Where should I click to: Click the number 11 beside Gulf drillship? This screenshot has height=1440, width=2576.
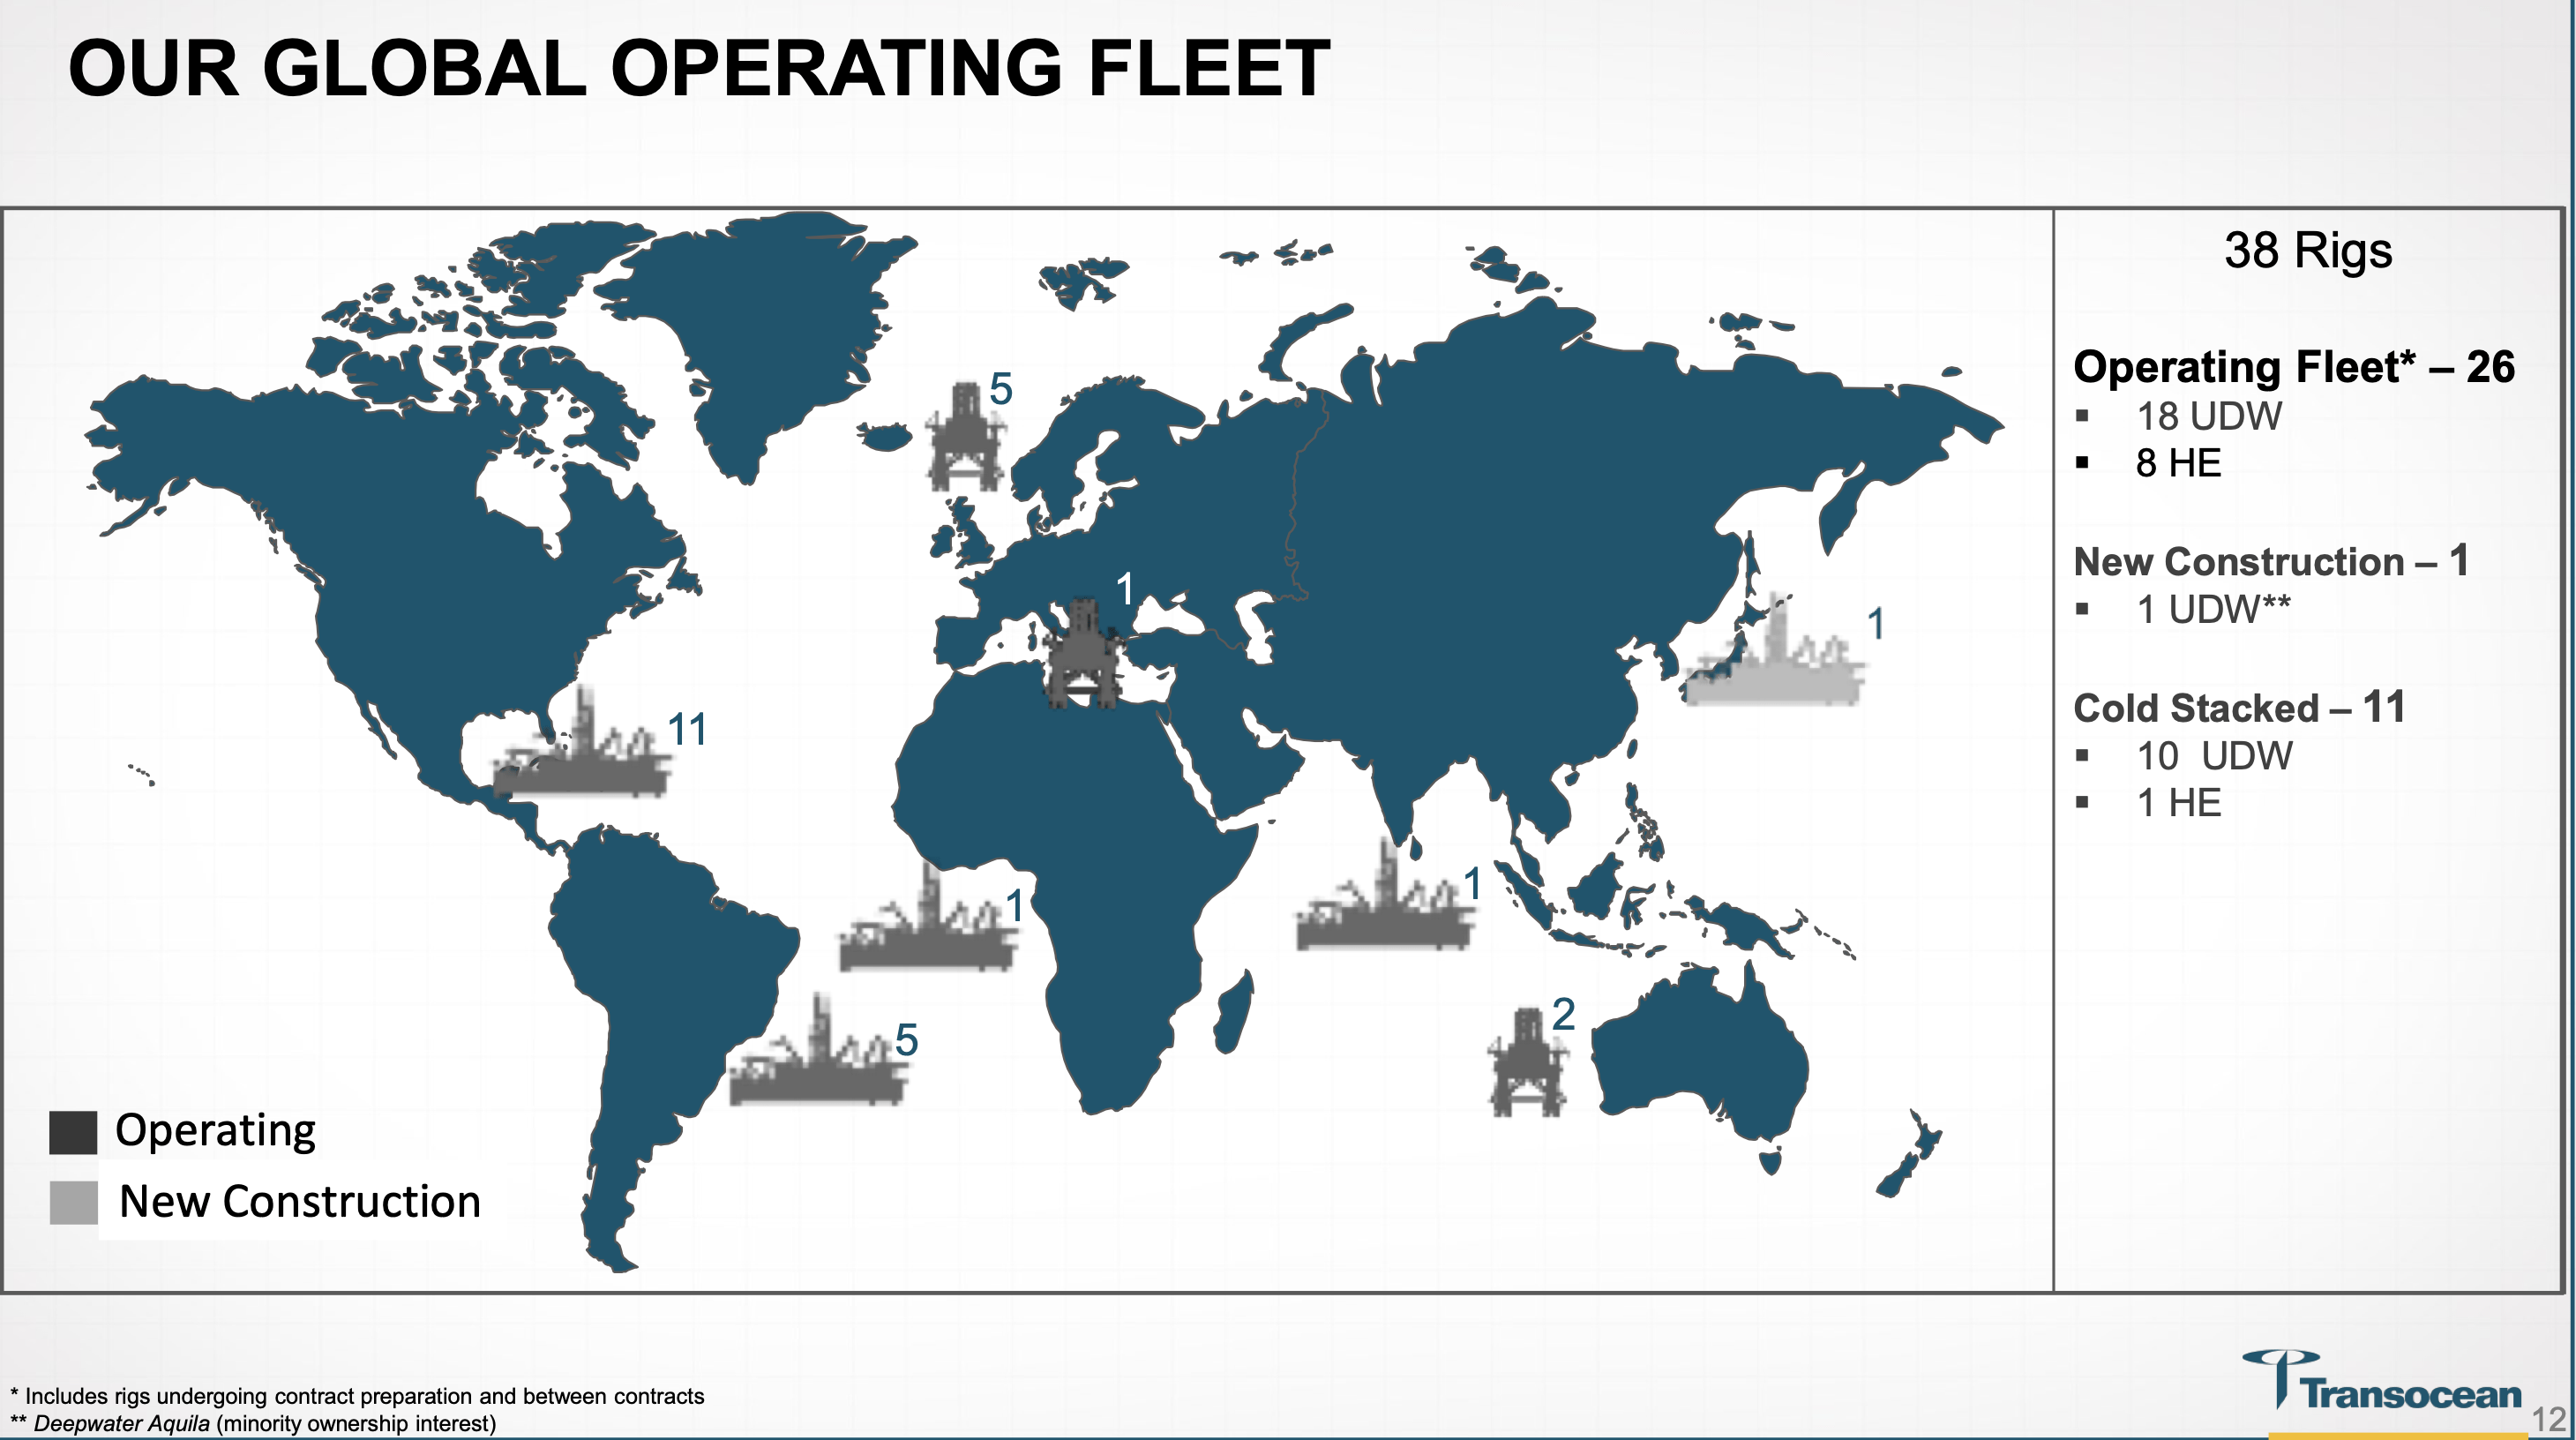[688, 729]
